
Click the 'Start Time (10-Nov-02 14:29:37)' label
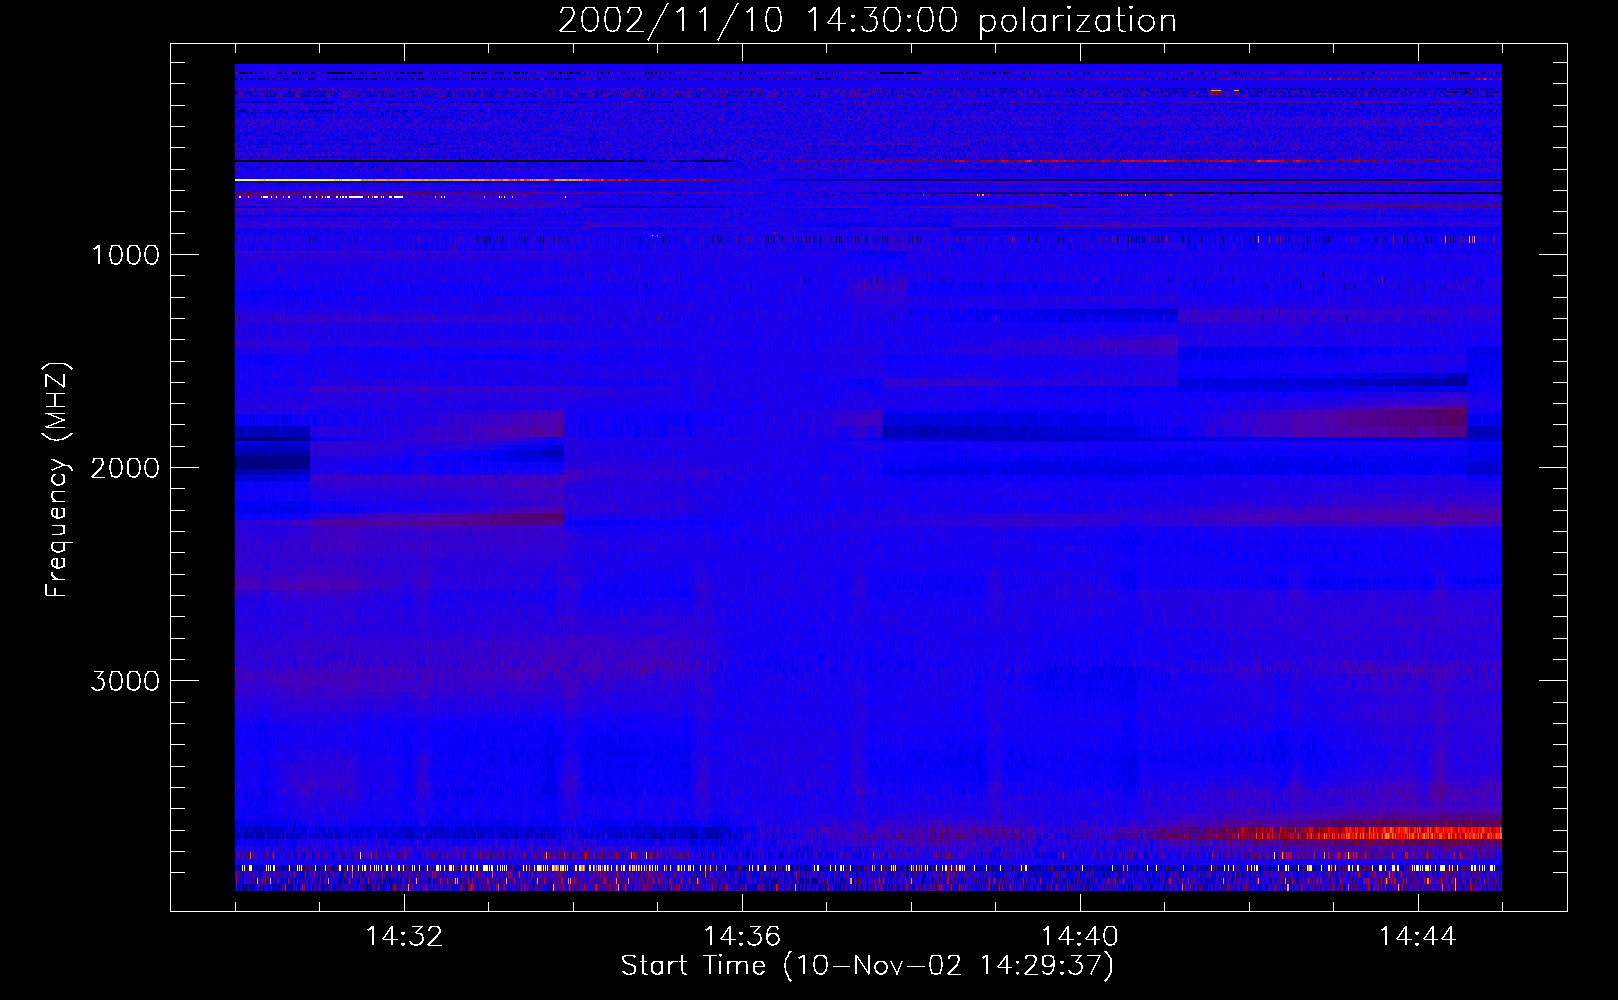(867, 966)
